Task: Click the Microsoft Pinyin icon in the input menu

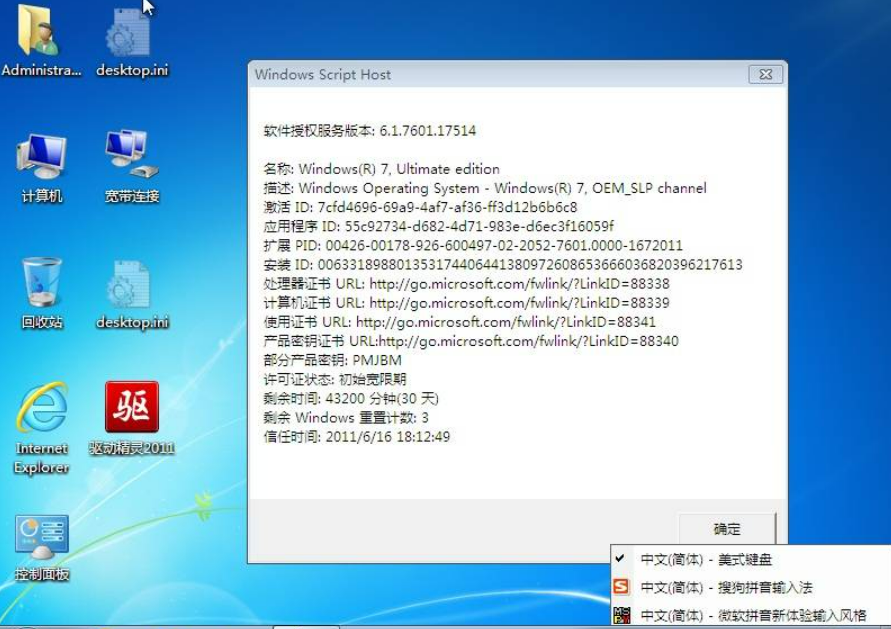Action: (622, 615)
